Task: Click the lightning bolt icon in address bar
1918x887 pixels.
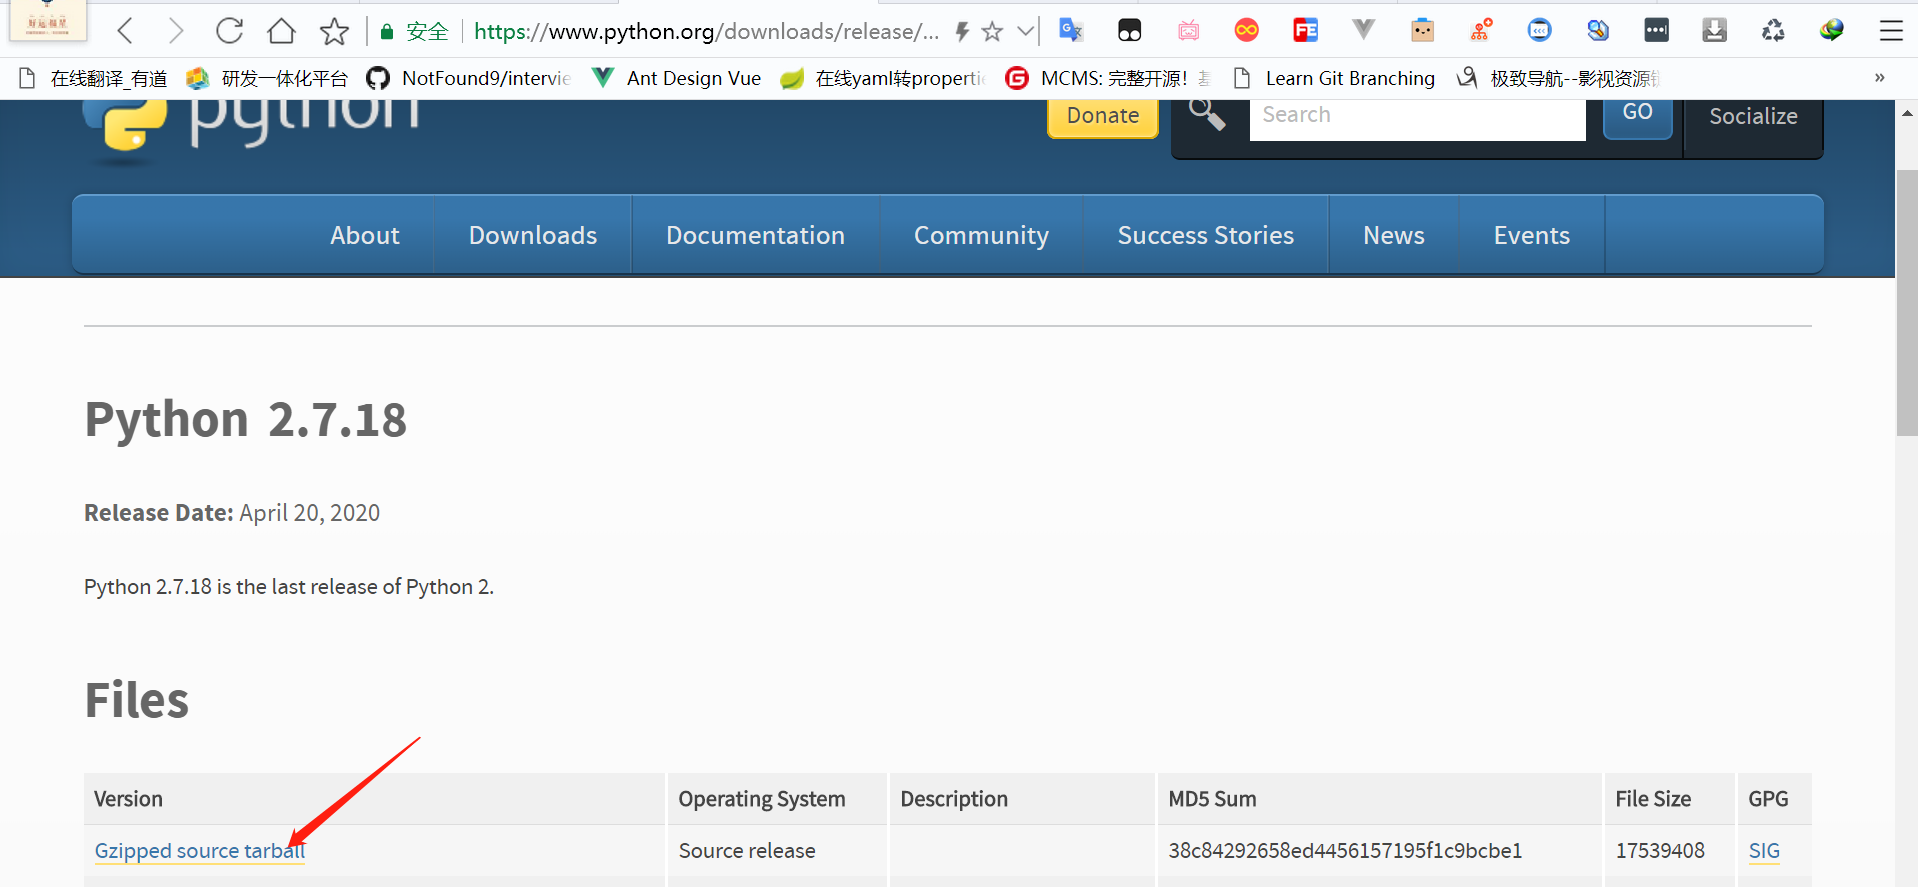Action: [x=962, y=31]
